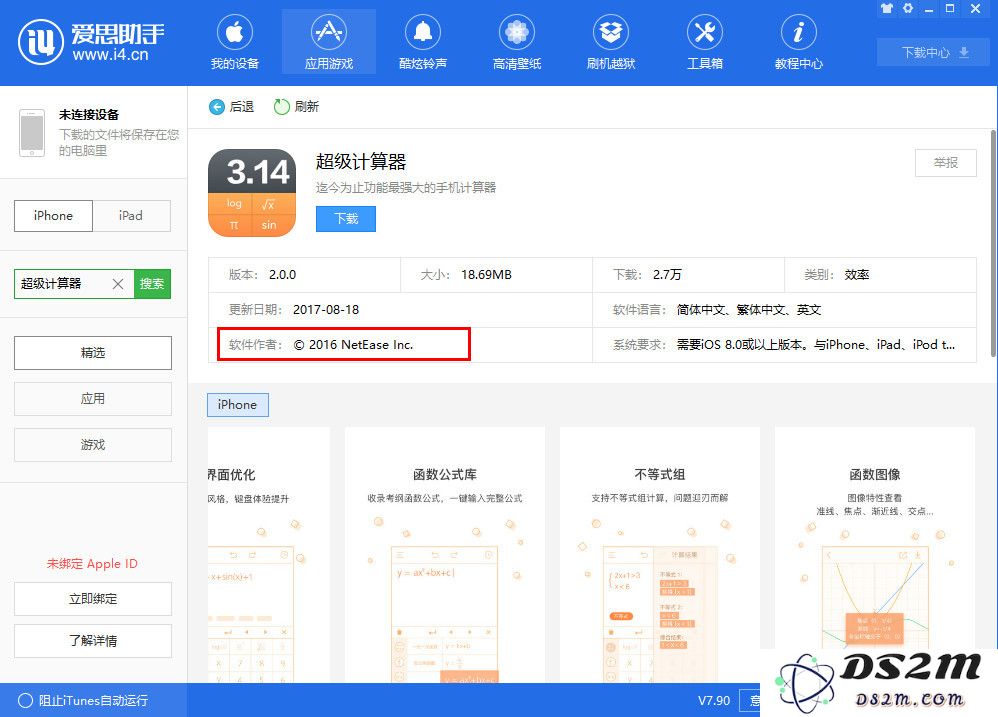This screenshot has height=717, width=998.
Task: Open 应用游戏 apps and games section
Action: (x=328, y=43)
